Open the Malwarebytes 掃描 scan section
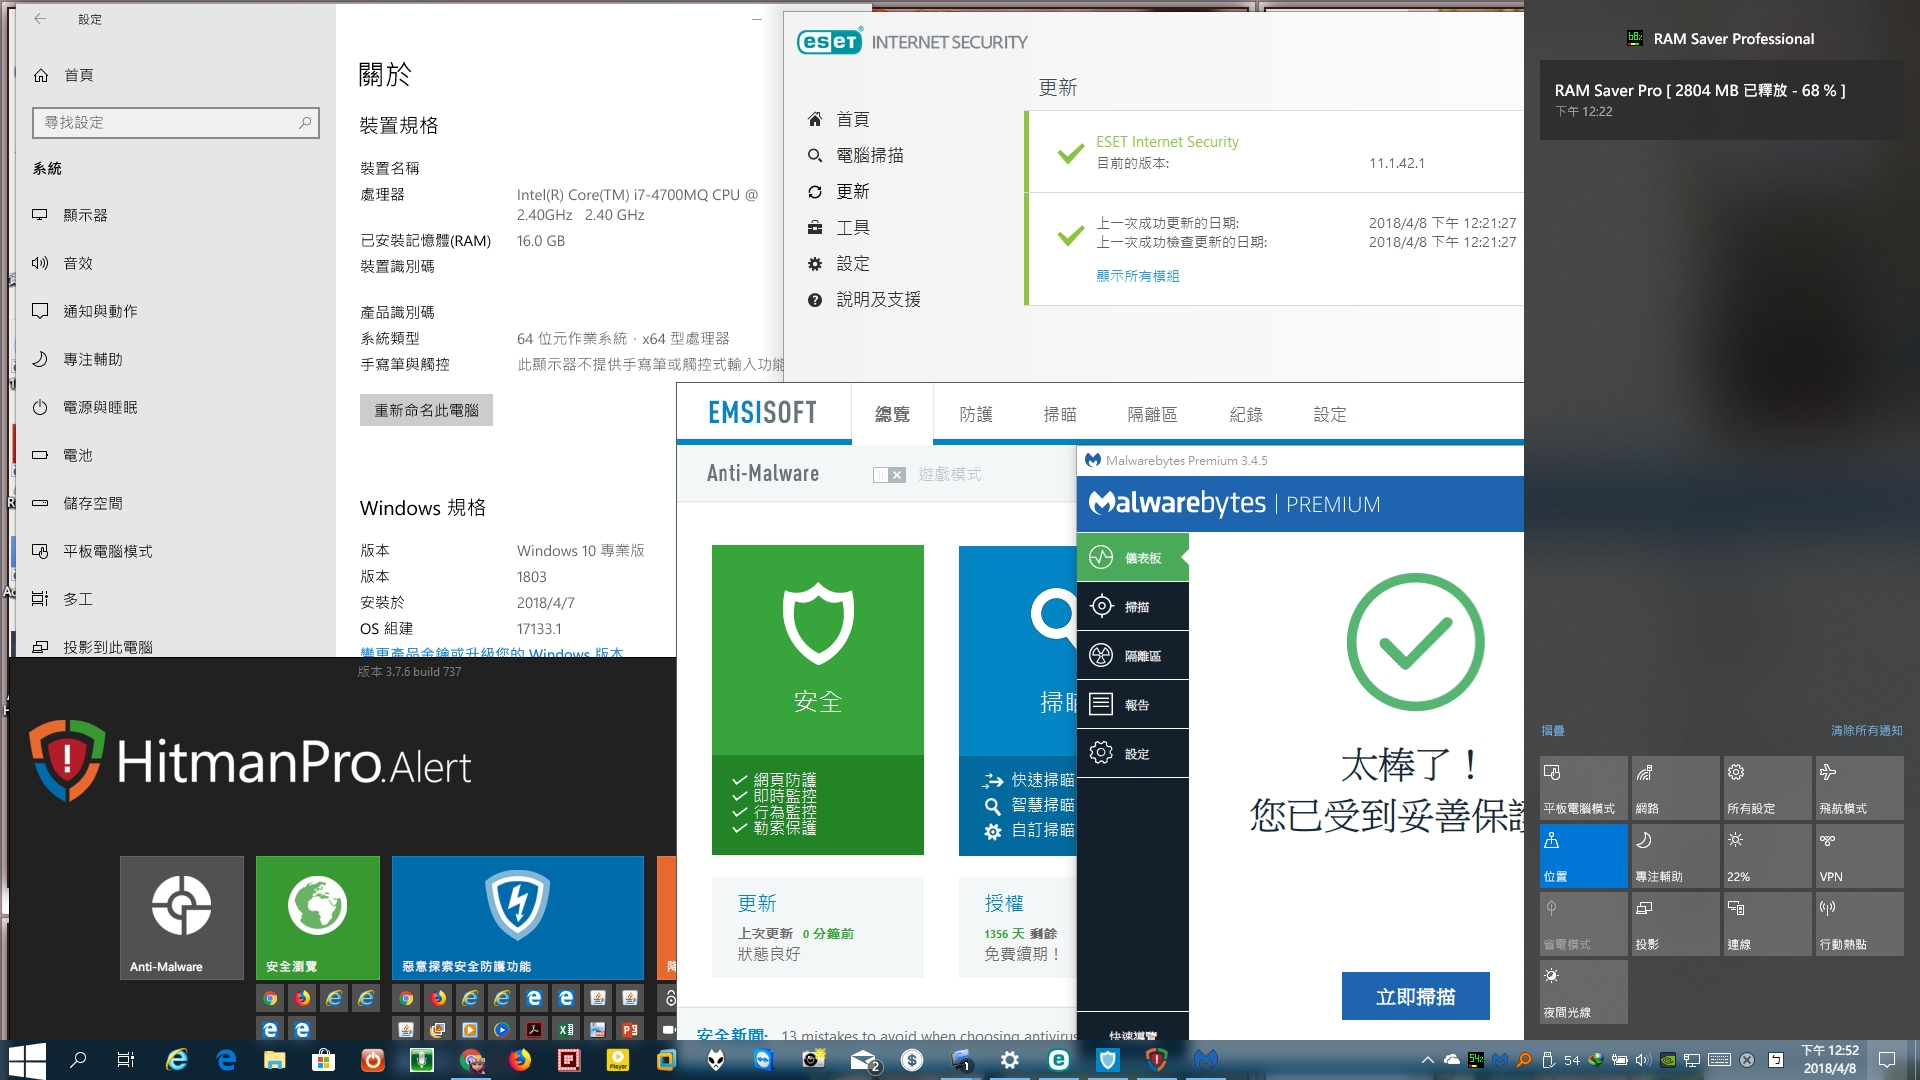This screenshot has width=1920, height=1080. pyautogui.click(x=1132, y=607)
